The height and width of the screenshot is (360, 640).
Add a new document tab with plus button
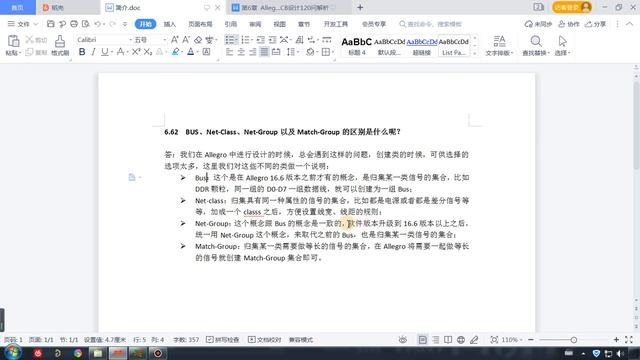click(360, 7)
